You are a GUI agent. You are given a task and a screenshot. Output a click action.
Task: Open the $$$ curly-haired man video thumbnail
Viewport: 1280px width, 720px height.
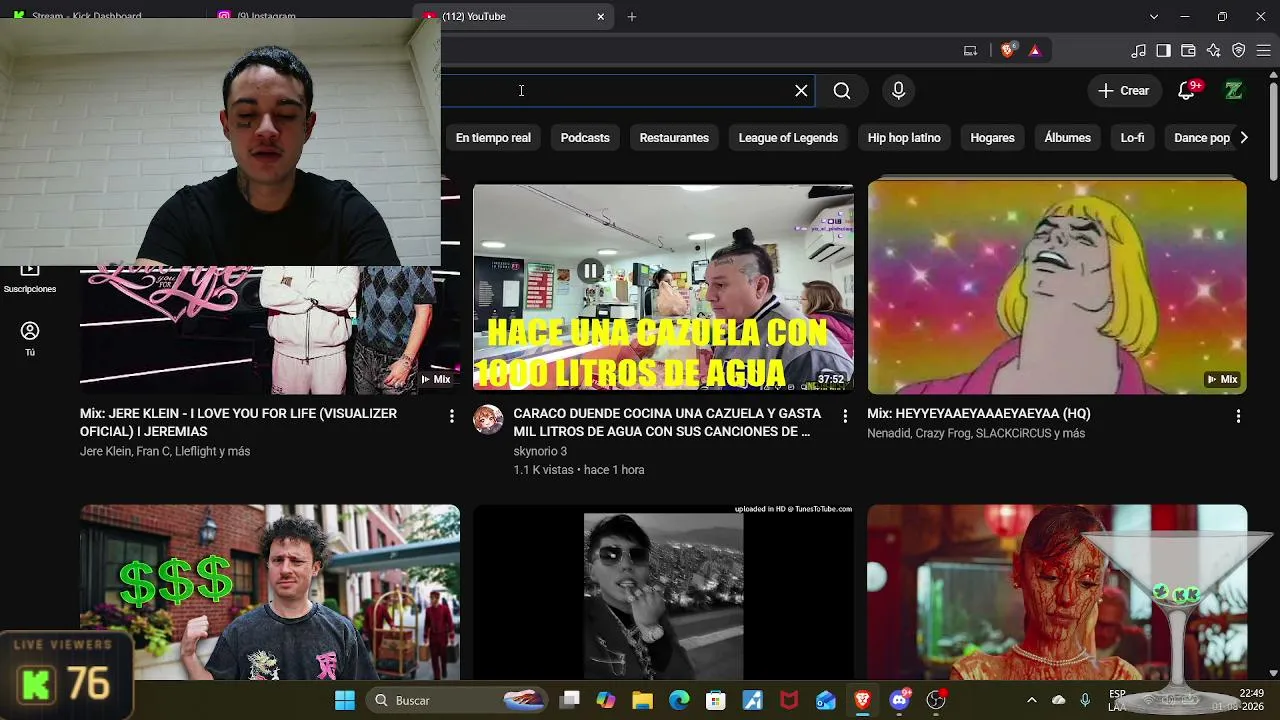pyautogui.click(x=270, y=592)
